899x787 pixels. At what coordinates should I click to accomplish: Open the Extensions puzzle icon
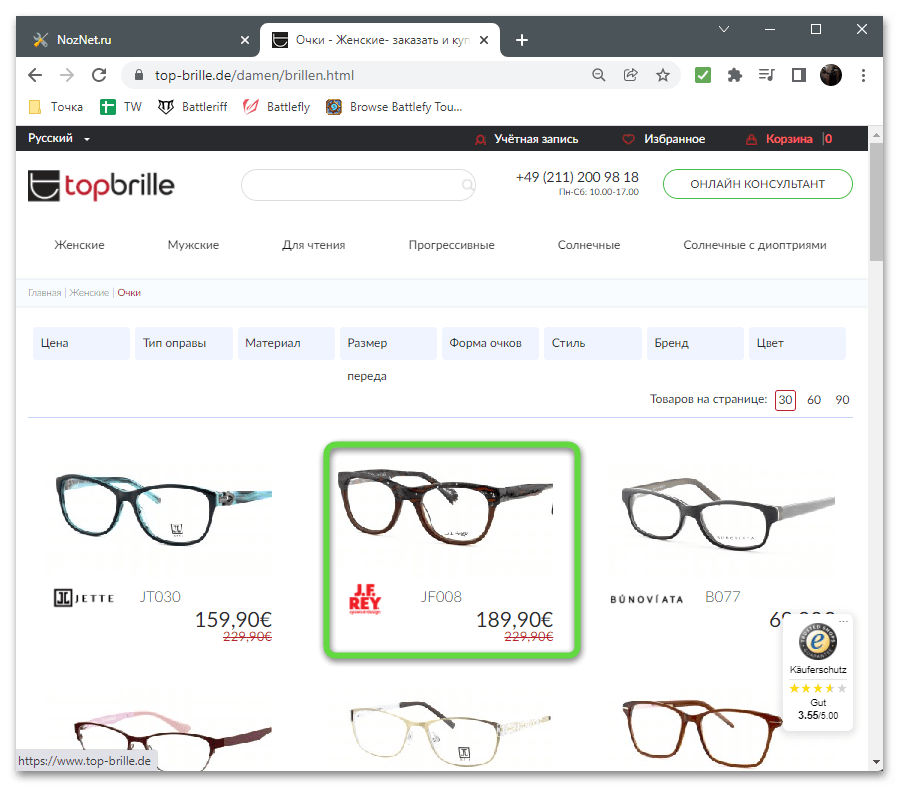coord(734,75)
